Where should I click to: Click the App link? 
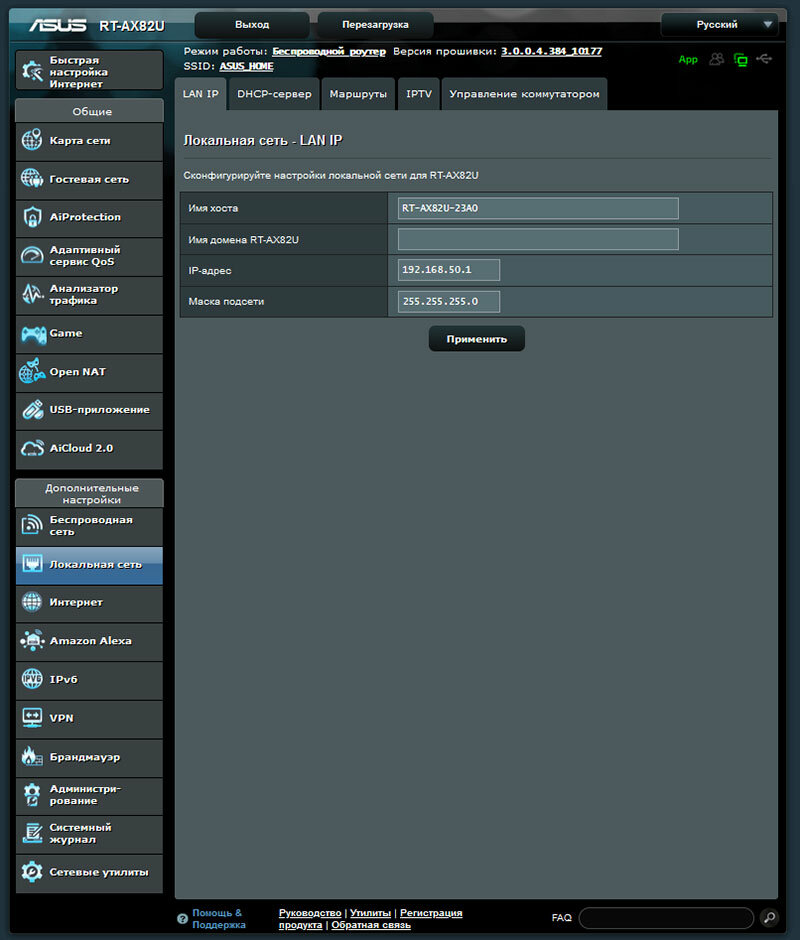pos(688,59)
